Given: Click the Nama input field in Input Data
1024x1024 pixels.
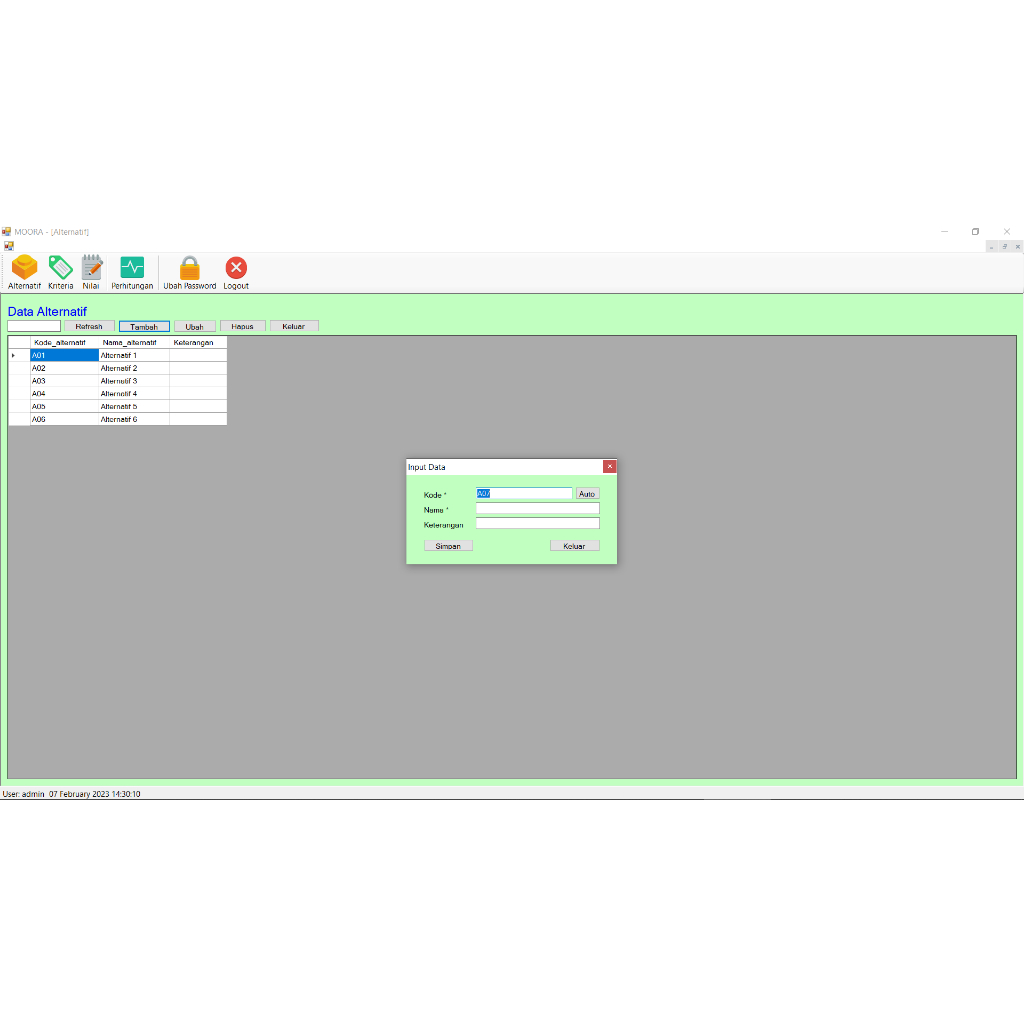Looking at the screenshot, I should point(537,508).
